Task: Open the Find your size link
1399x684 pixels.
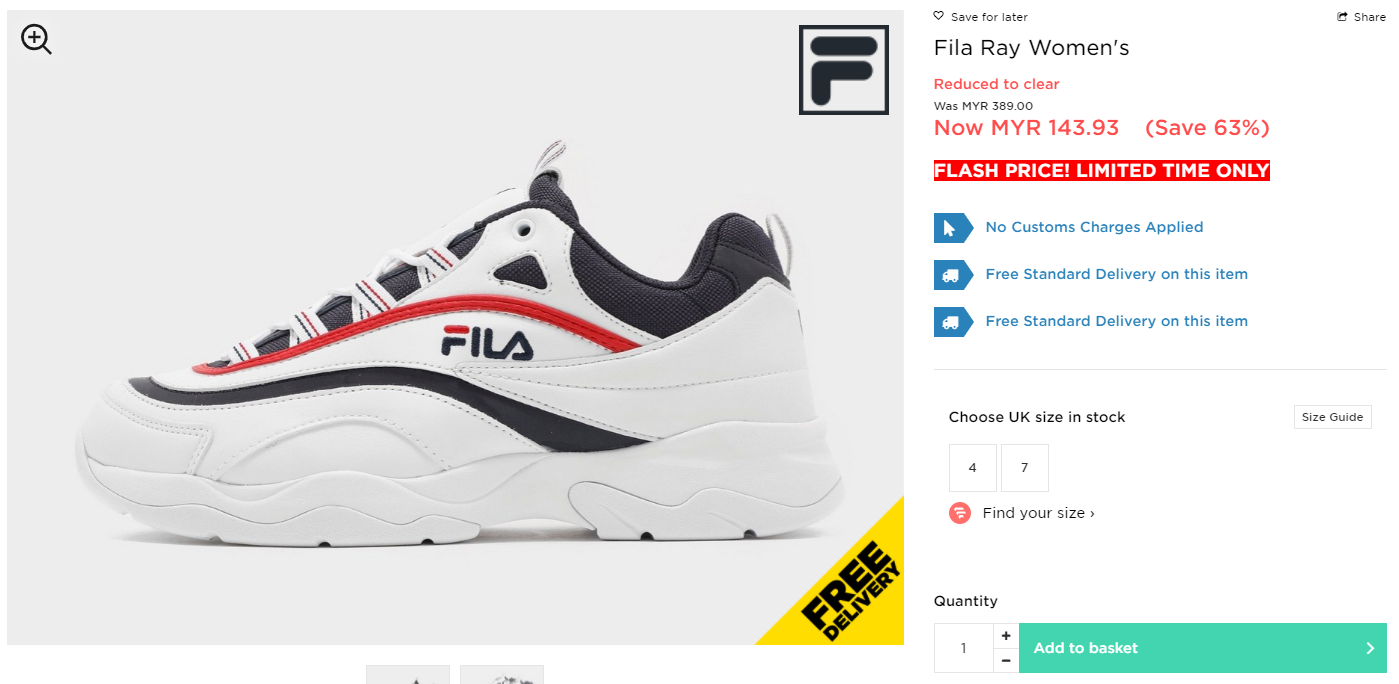Action: point(1038,513)
